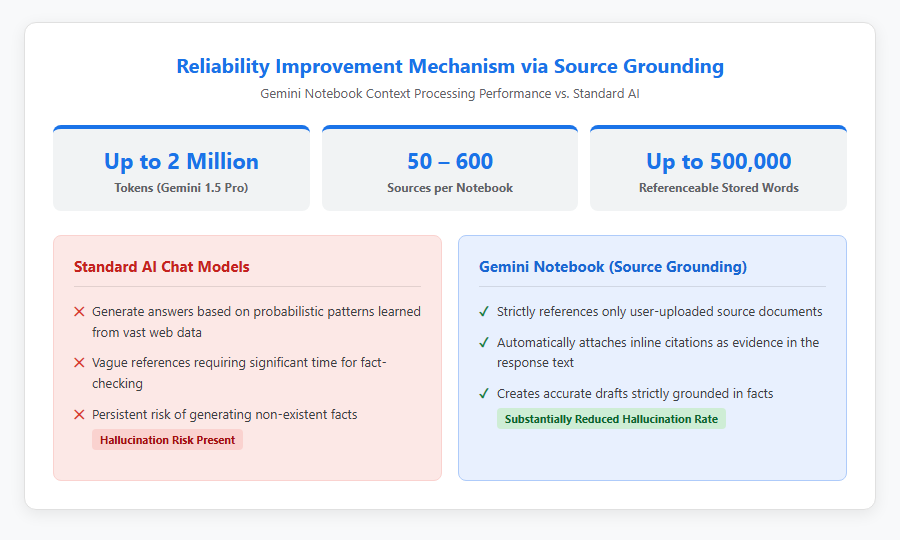The height and width of the screenshot is (540, 900).
Task: Click the red X beside vague references
Action: [x=79, y=363]
